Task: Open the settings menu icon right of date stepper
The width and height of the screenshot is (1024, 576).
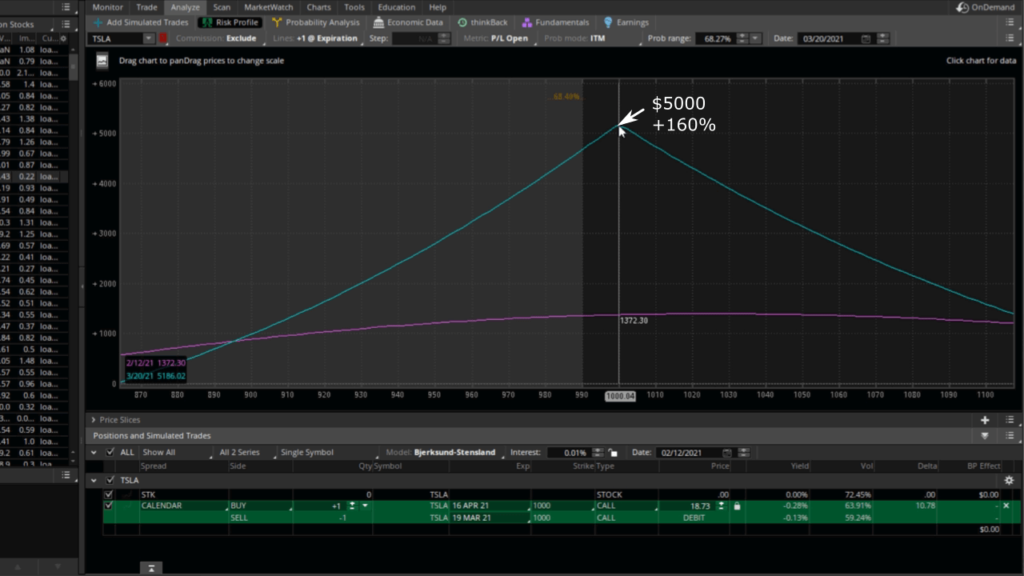Action: (1010, 39)
